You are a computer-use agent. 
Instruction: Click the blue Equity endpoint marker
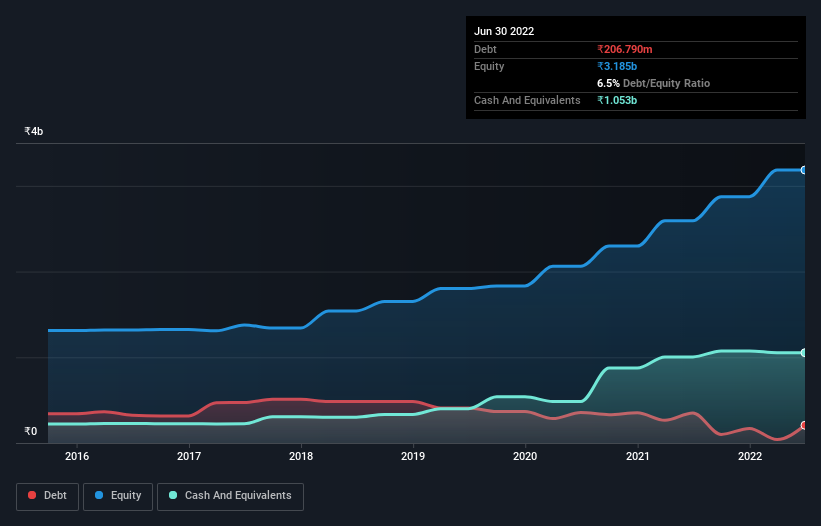[x=804, y=170]
